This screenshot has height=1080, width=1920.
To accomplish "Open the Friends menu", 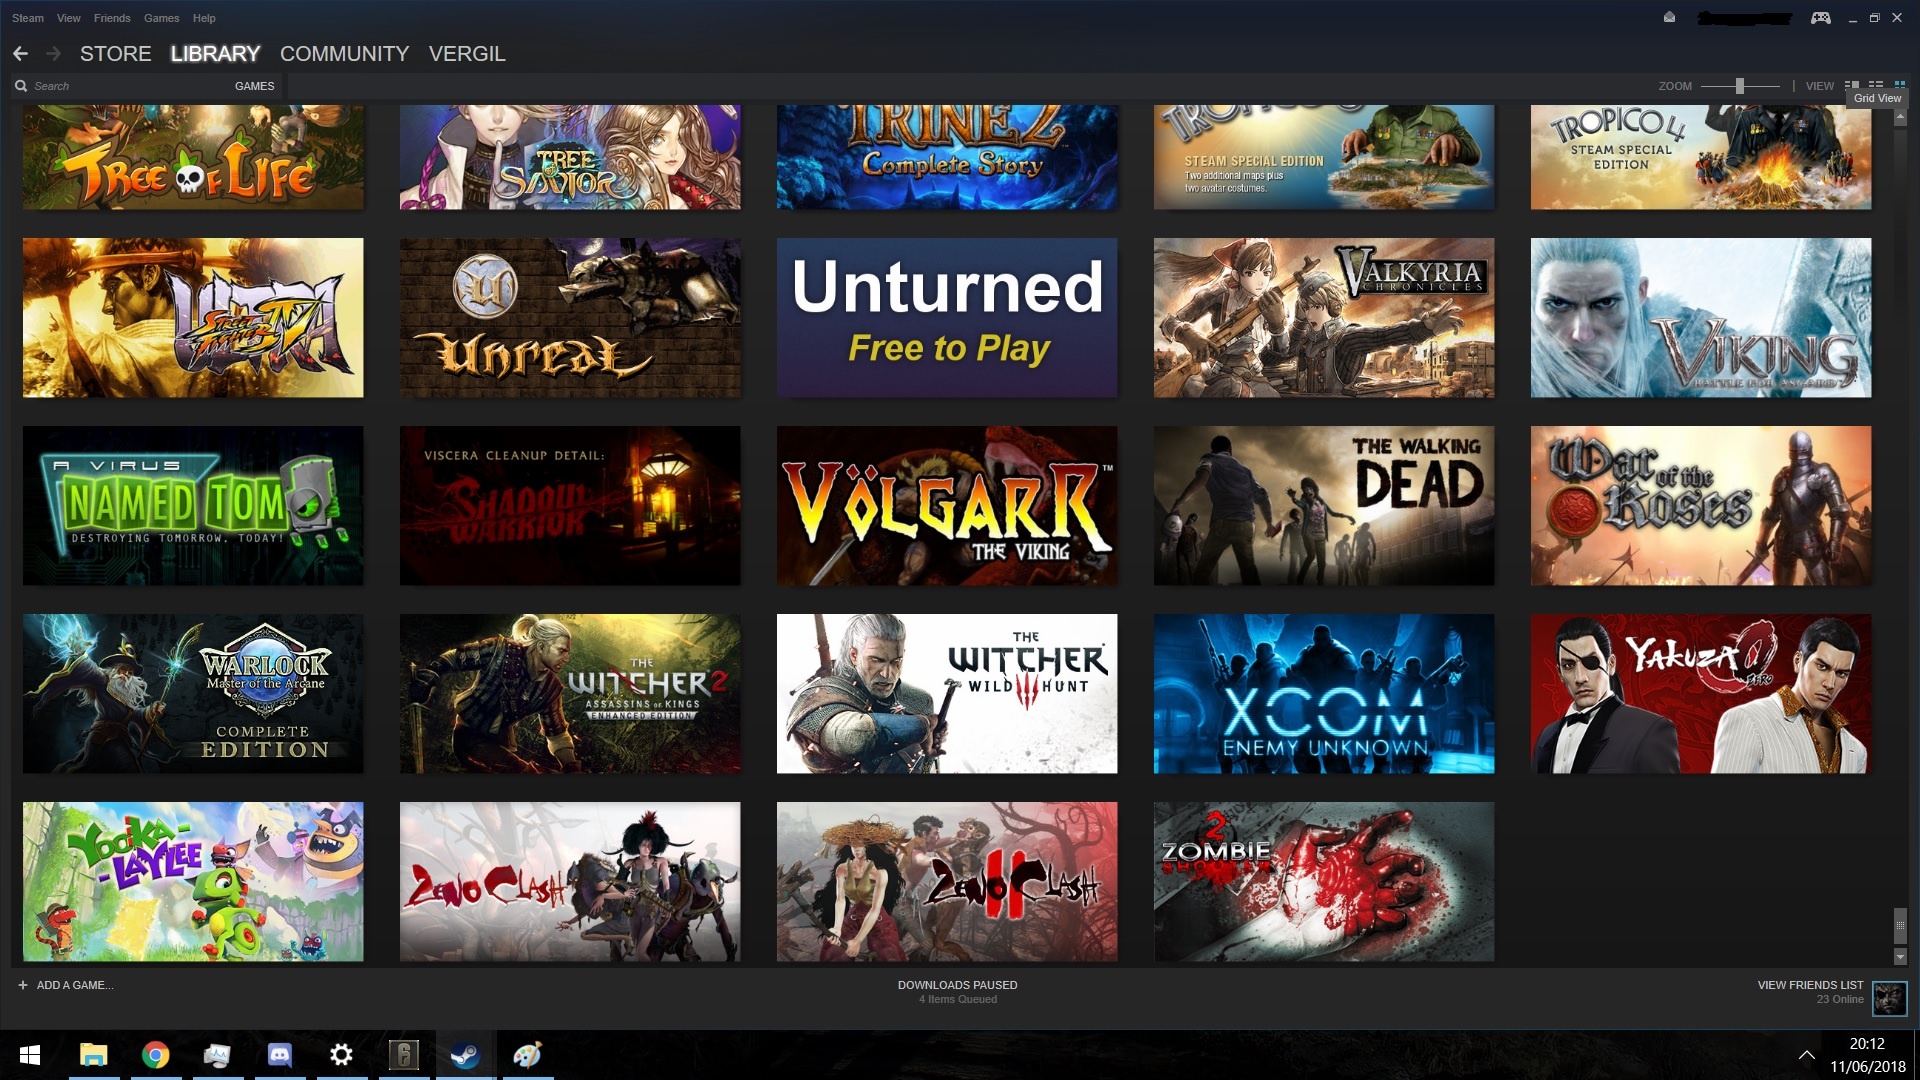I will (112, 18).
